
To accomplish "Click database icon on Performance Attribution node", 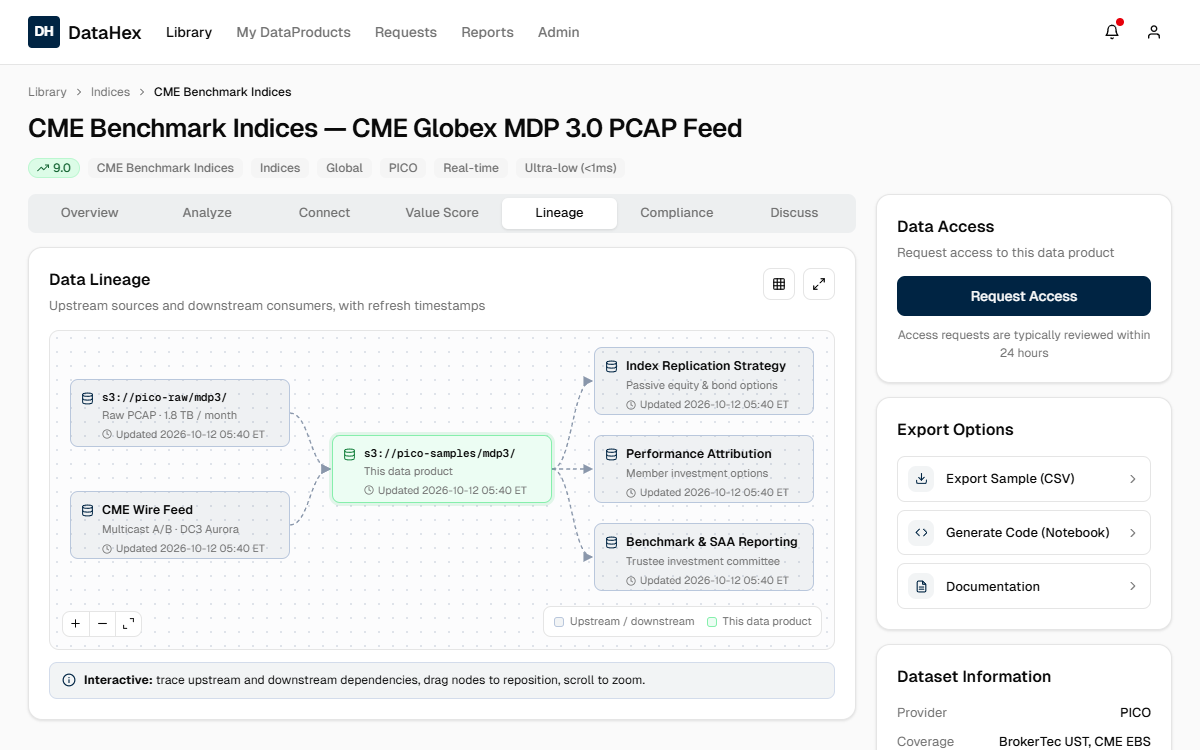I will click(x=611, y=454).
